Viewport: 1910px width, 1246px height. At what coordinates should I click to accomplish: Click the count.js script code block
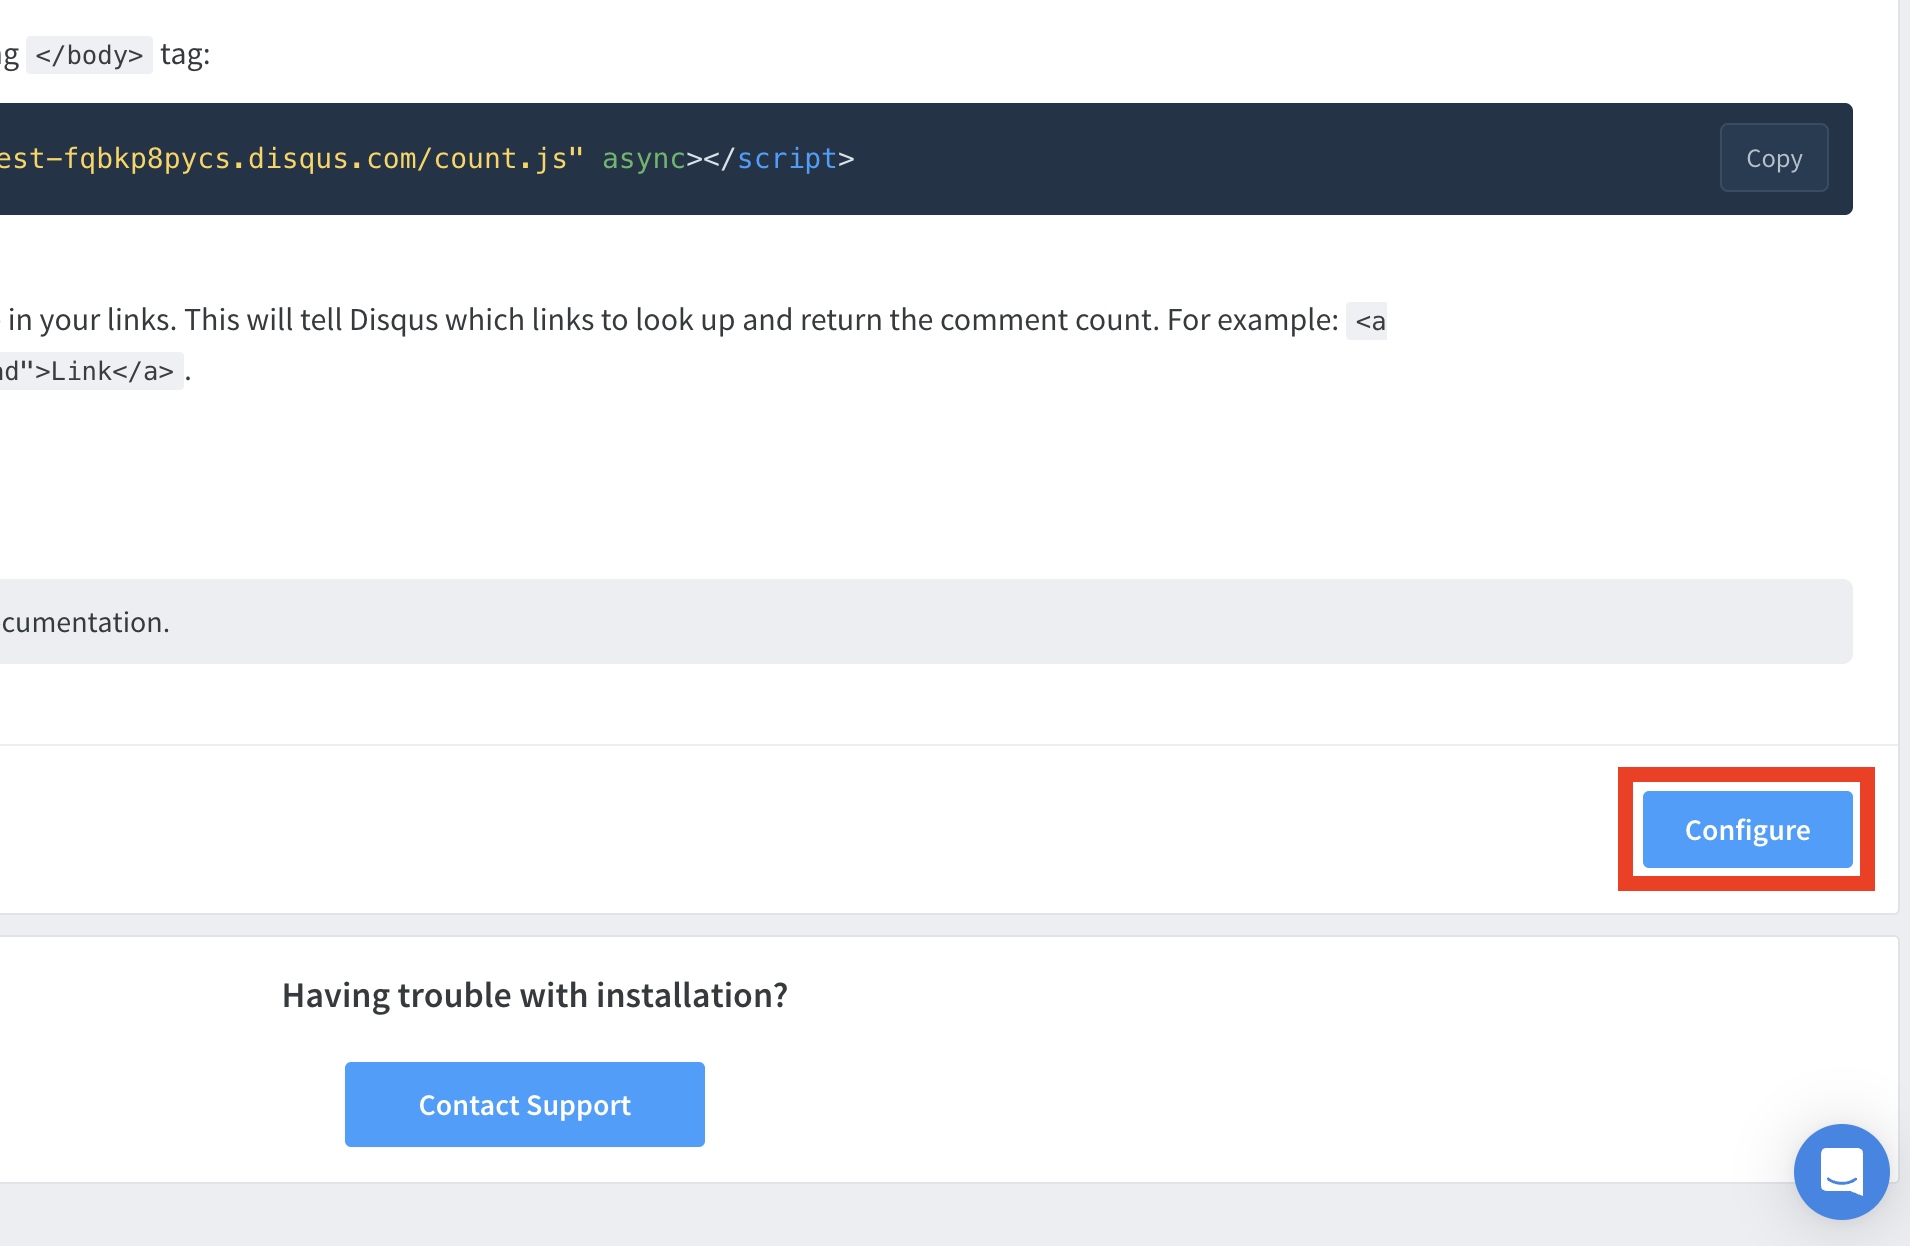tap(926, 159)
